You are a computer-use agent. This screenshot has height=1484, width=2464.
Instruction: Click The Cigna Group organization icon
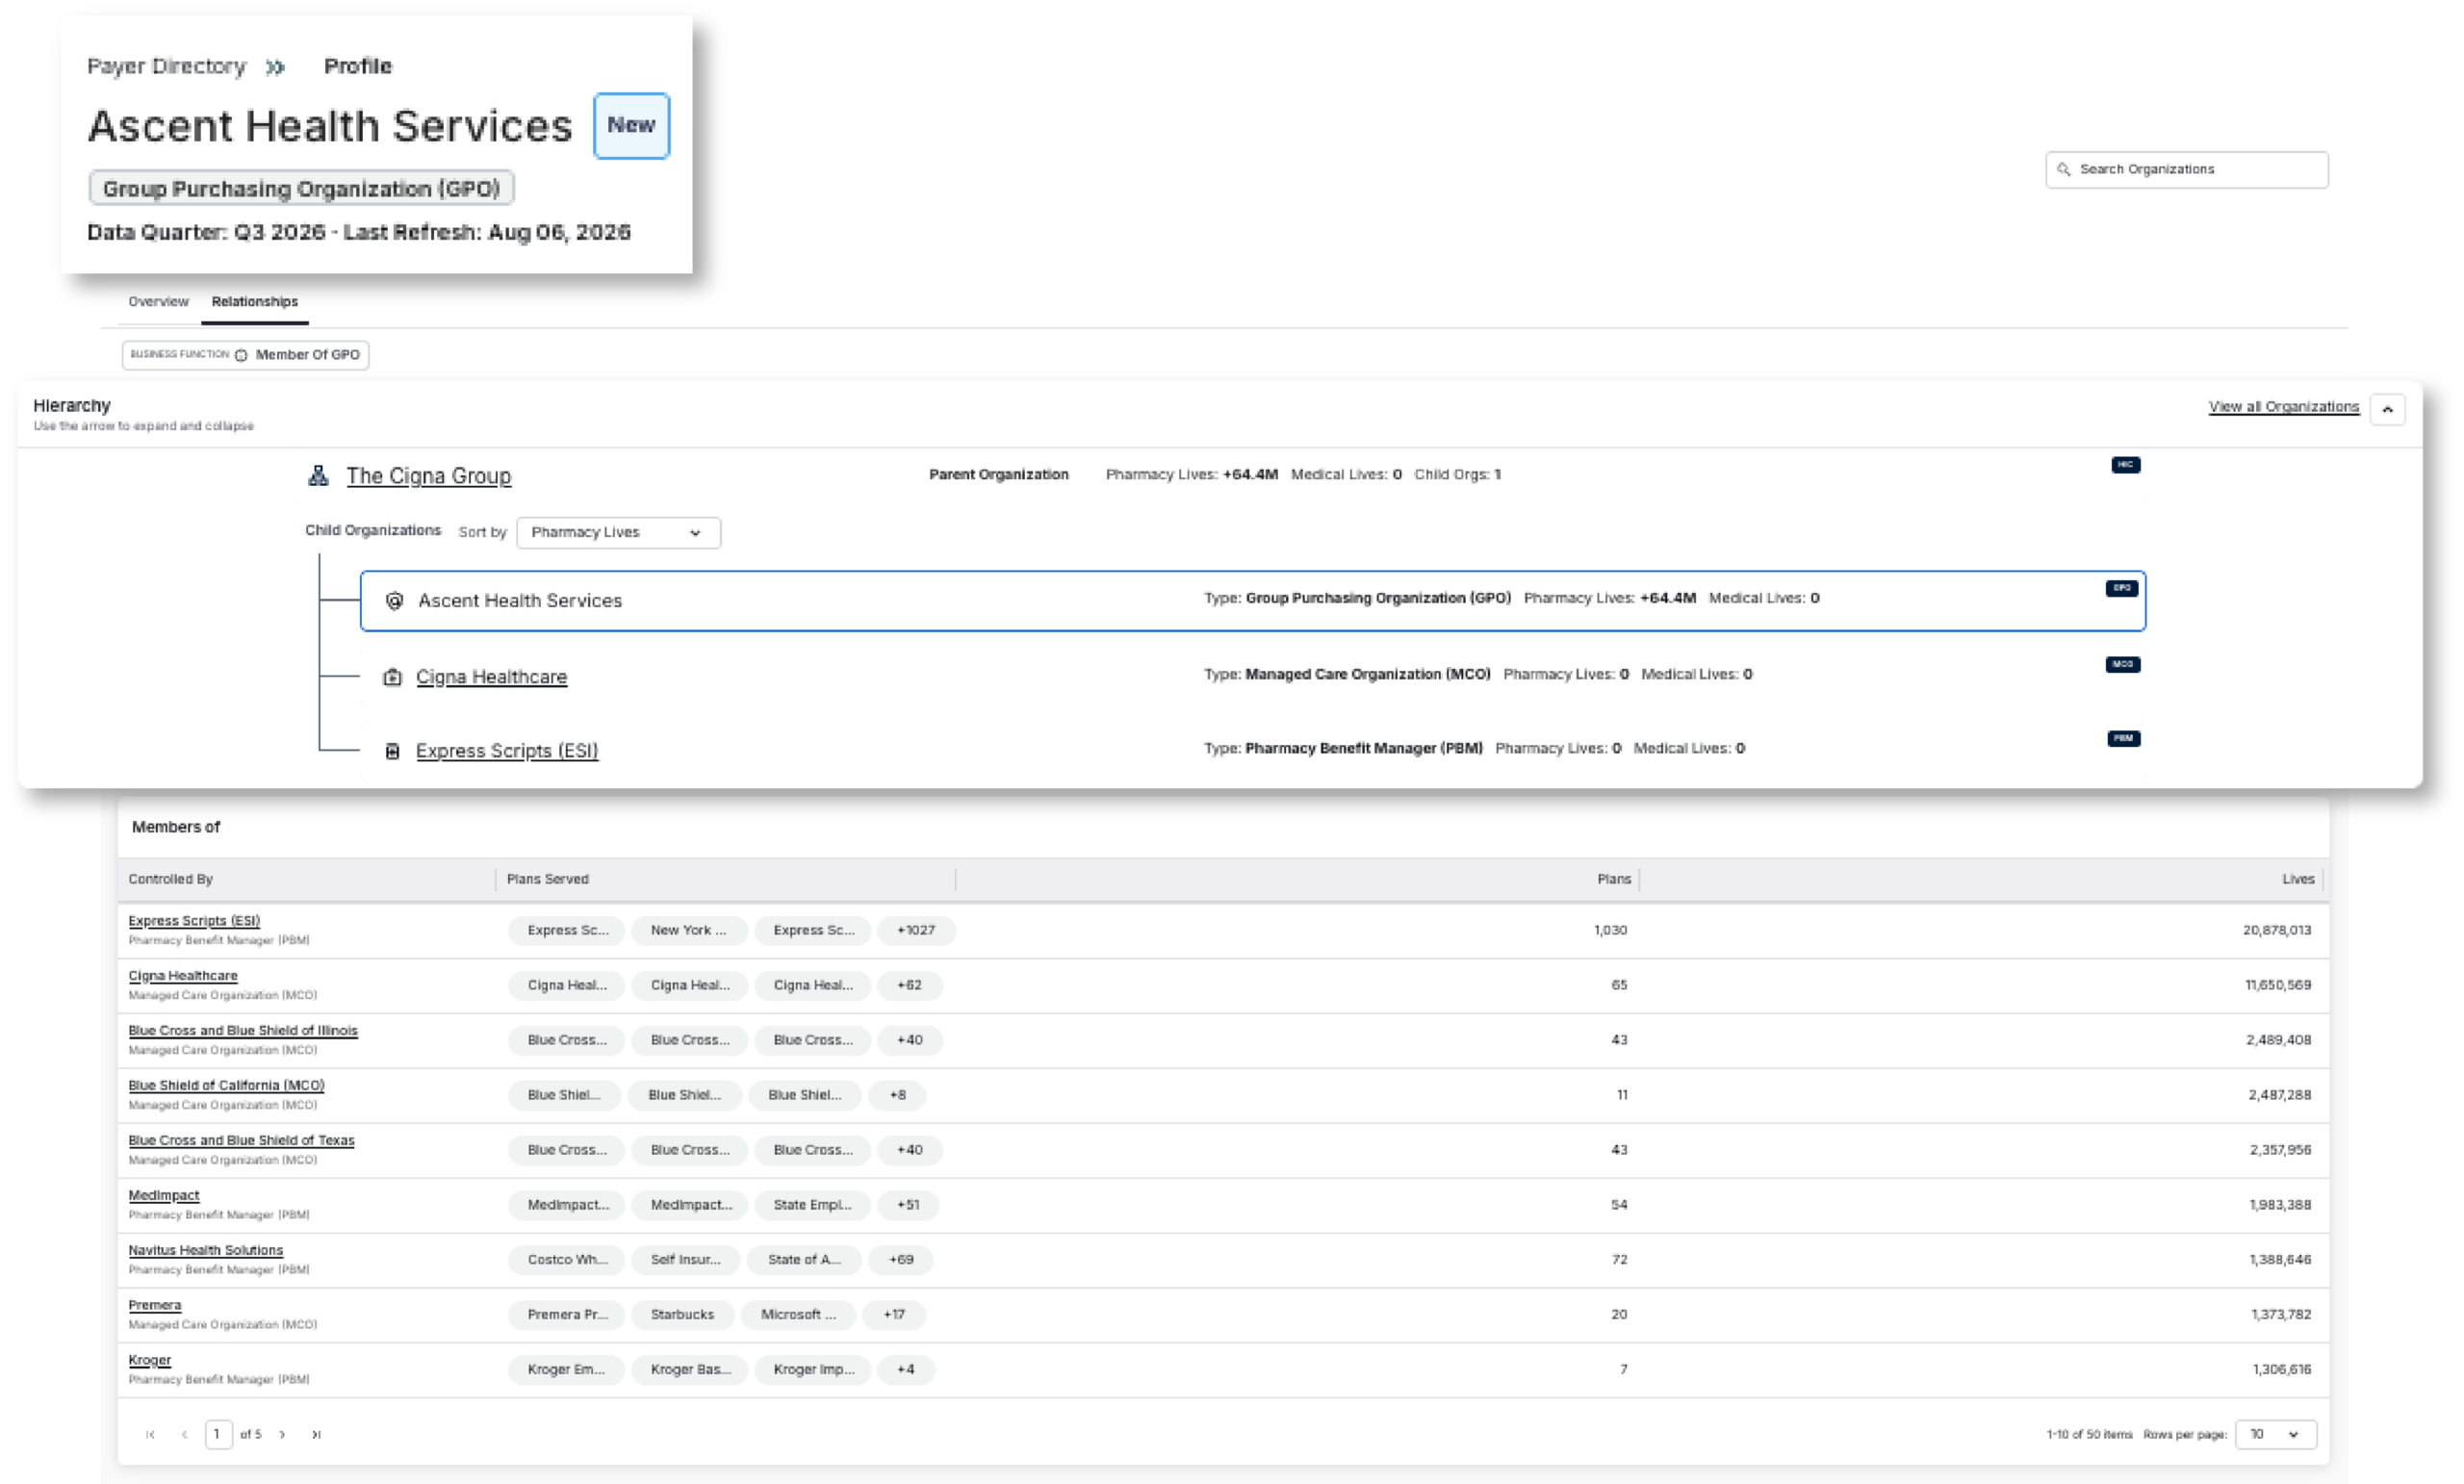pos(318,476)
